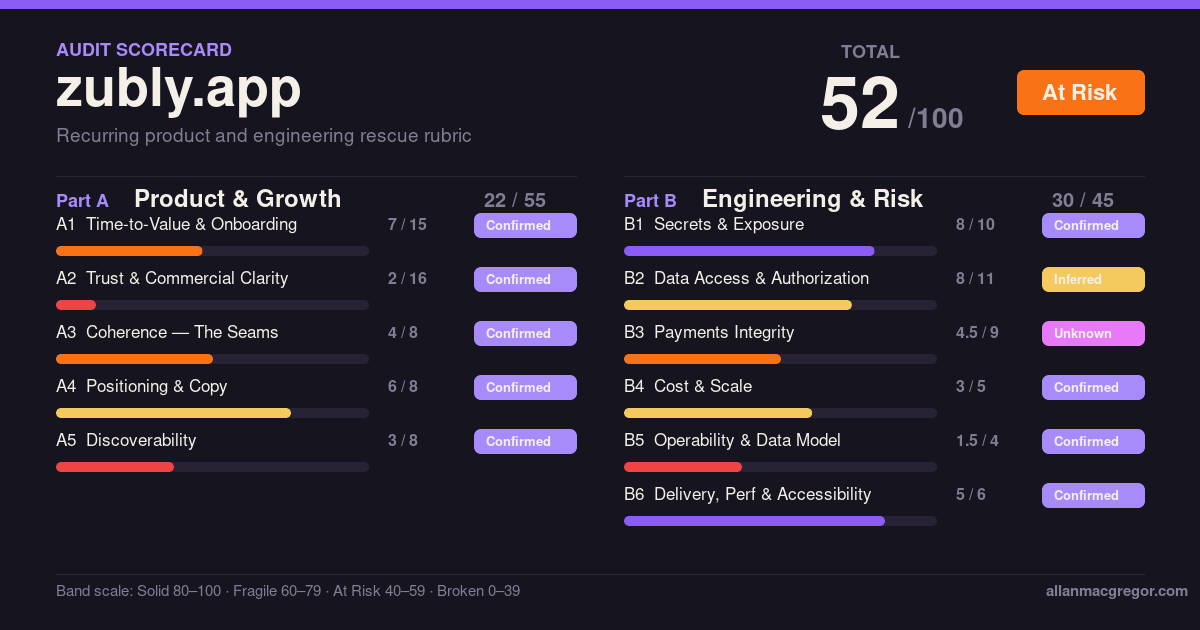Click the B1 Secrets purple progress bar
This screenshot has width=1200, height=630.
pos(749,251)
